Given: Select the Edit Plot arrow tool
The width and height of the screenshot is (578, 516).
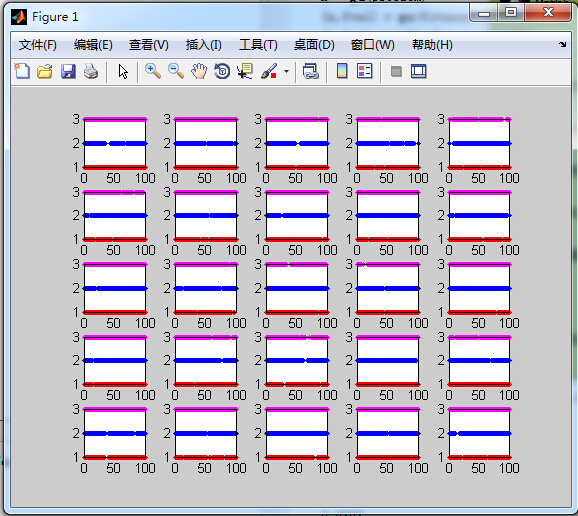Looking at the screenshot, I should pyautogui.click(x=123, y=71).
